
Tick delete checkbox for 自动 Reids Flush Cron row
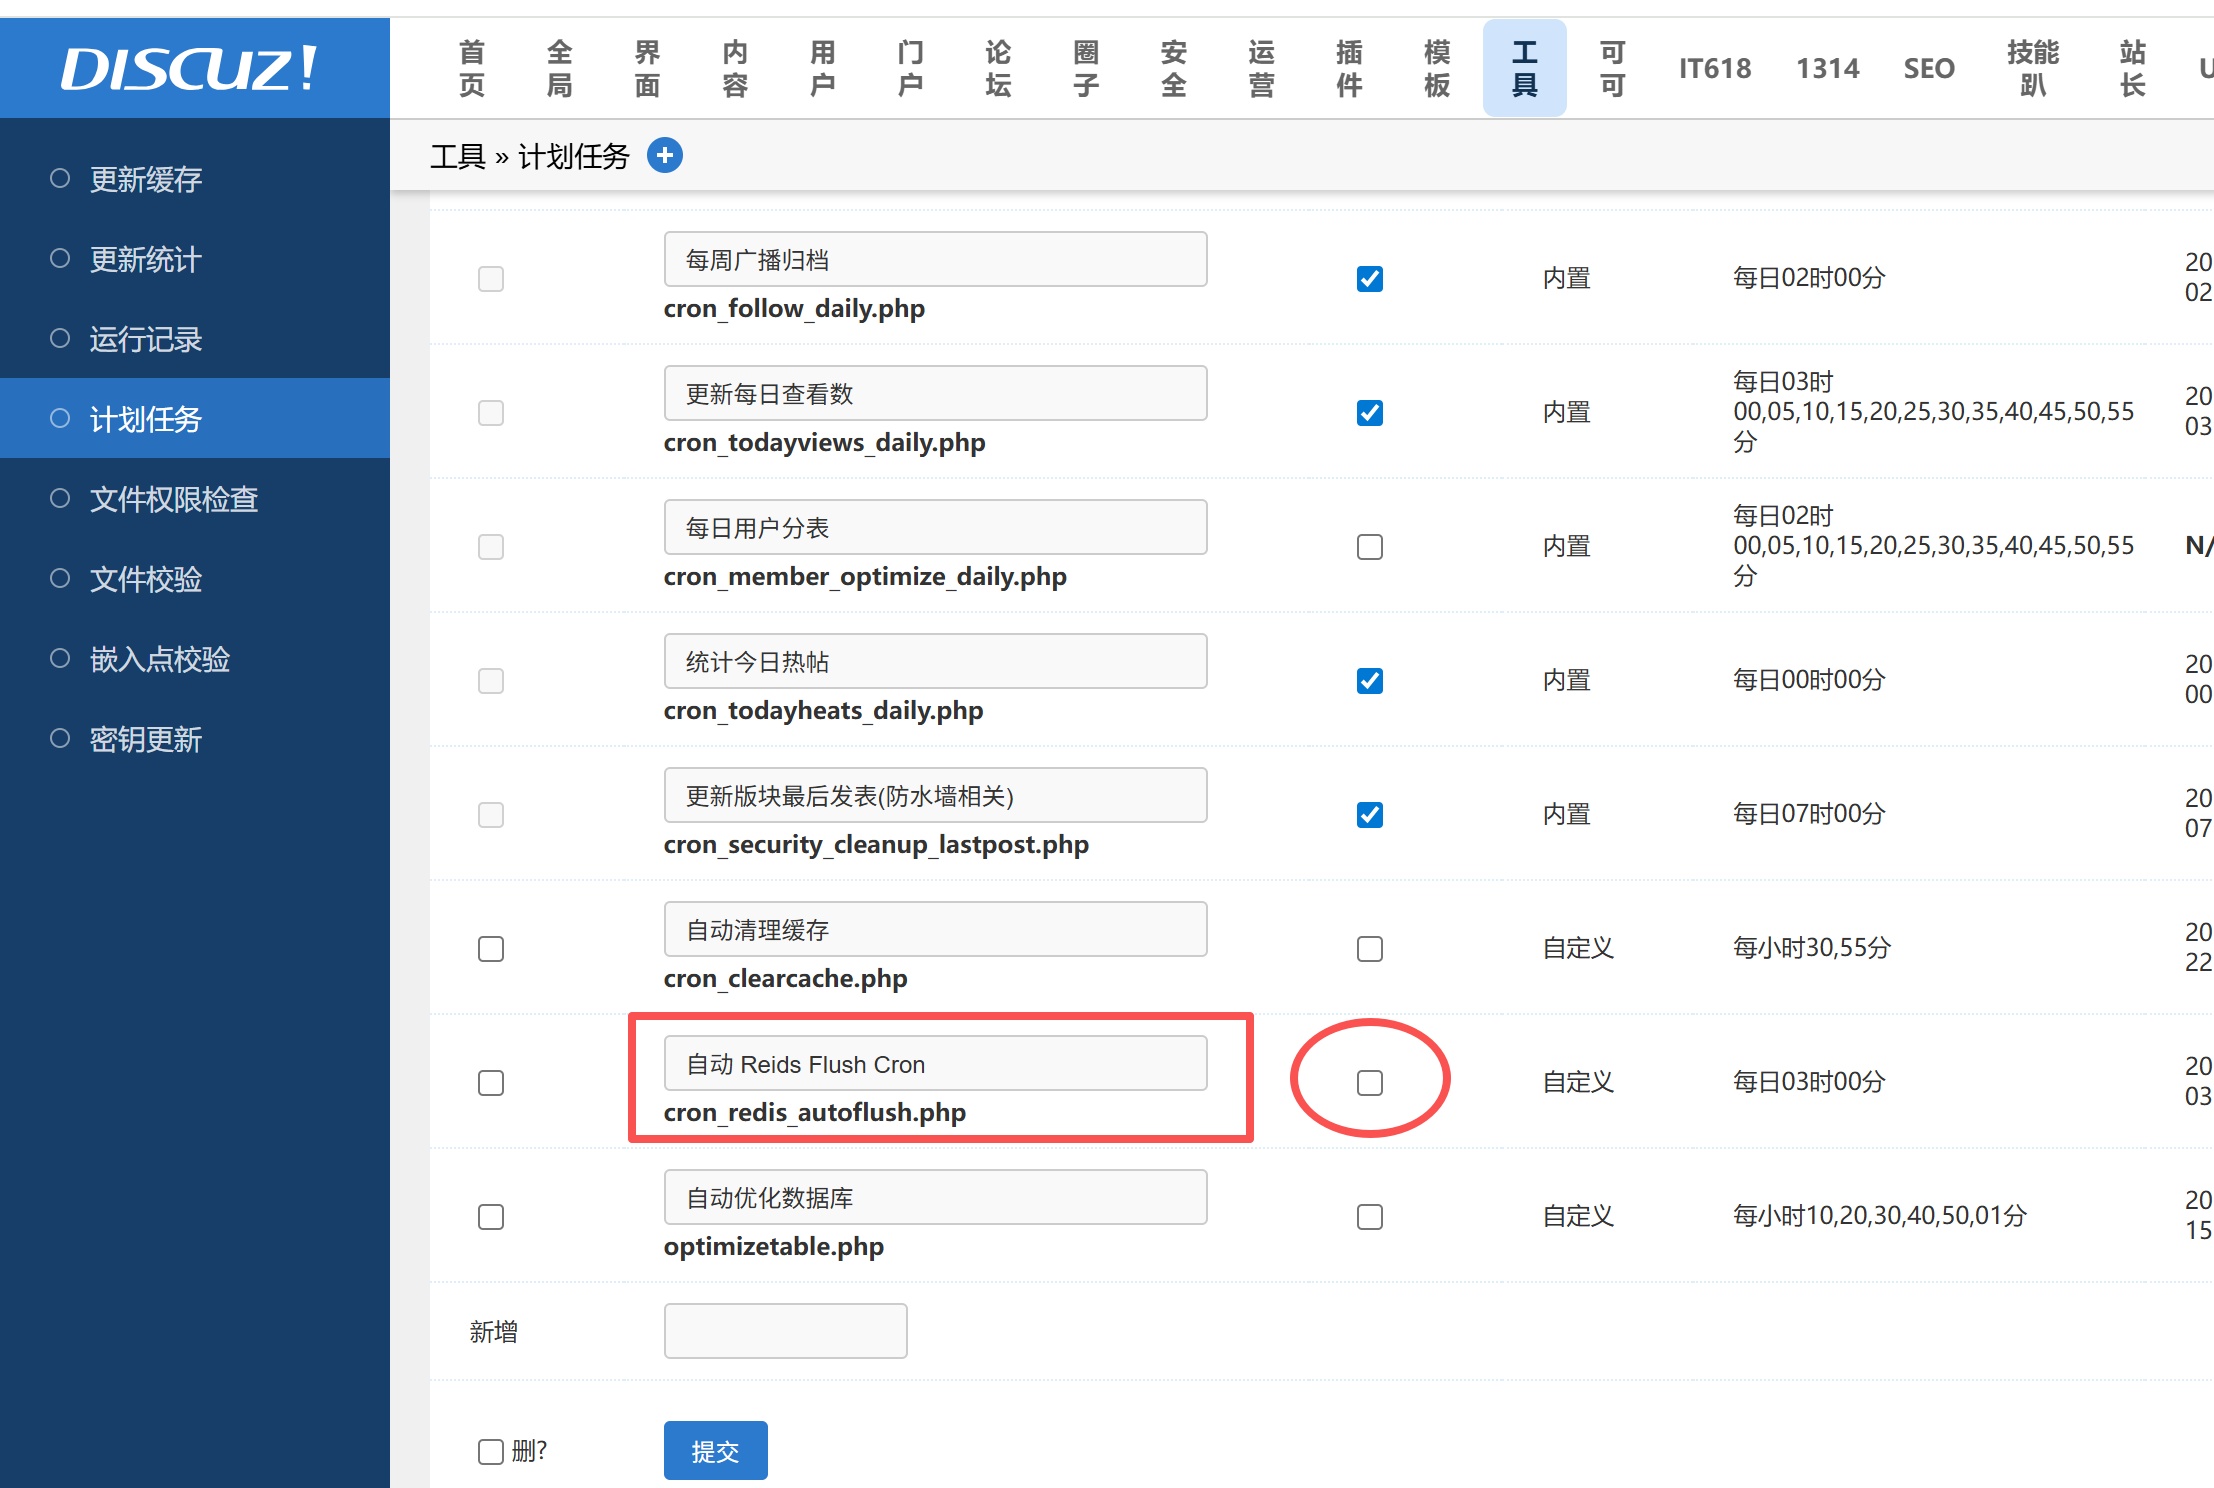click(x=491, y=1083)
